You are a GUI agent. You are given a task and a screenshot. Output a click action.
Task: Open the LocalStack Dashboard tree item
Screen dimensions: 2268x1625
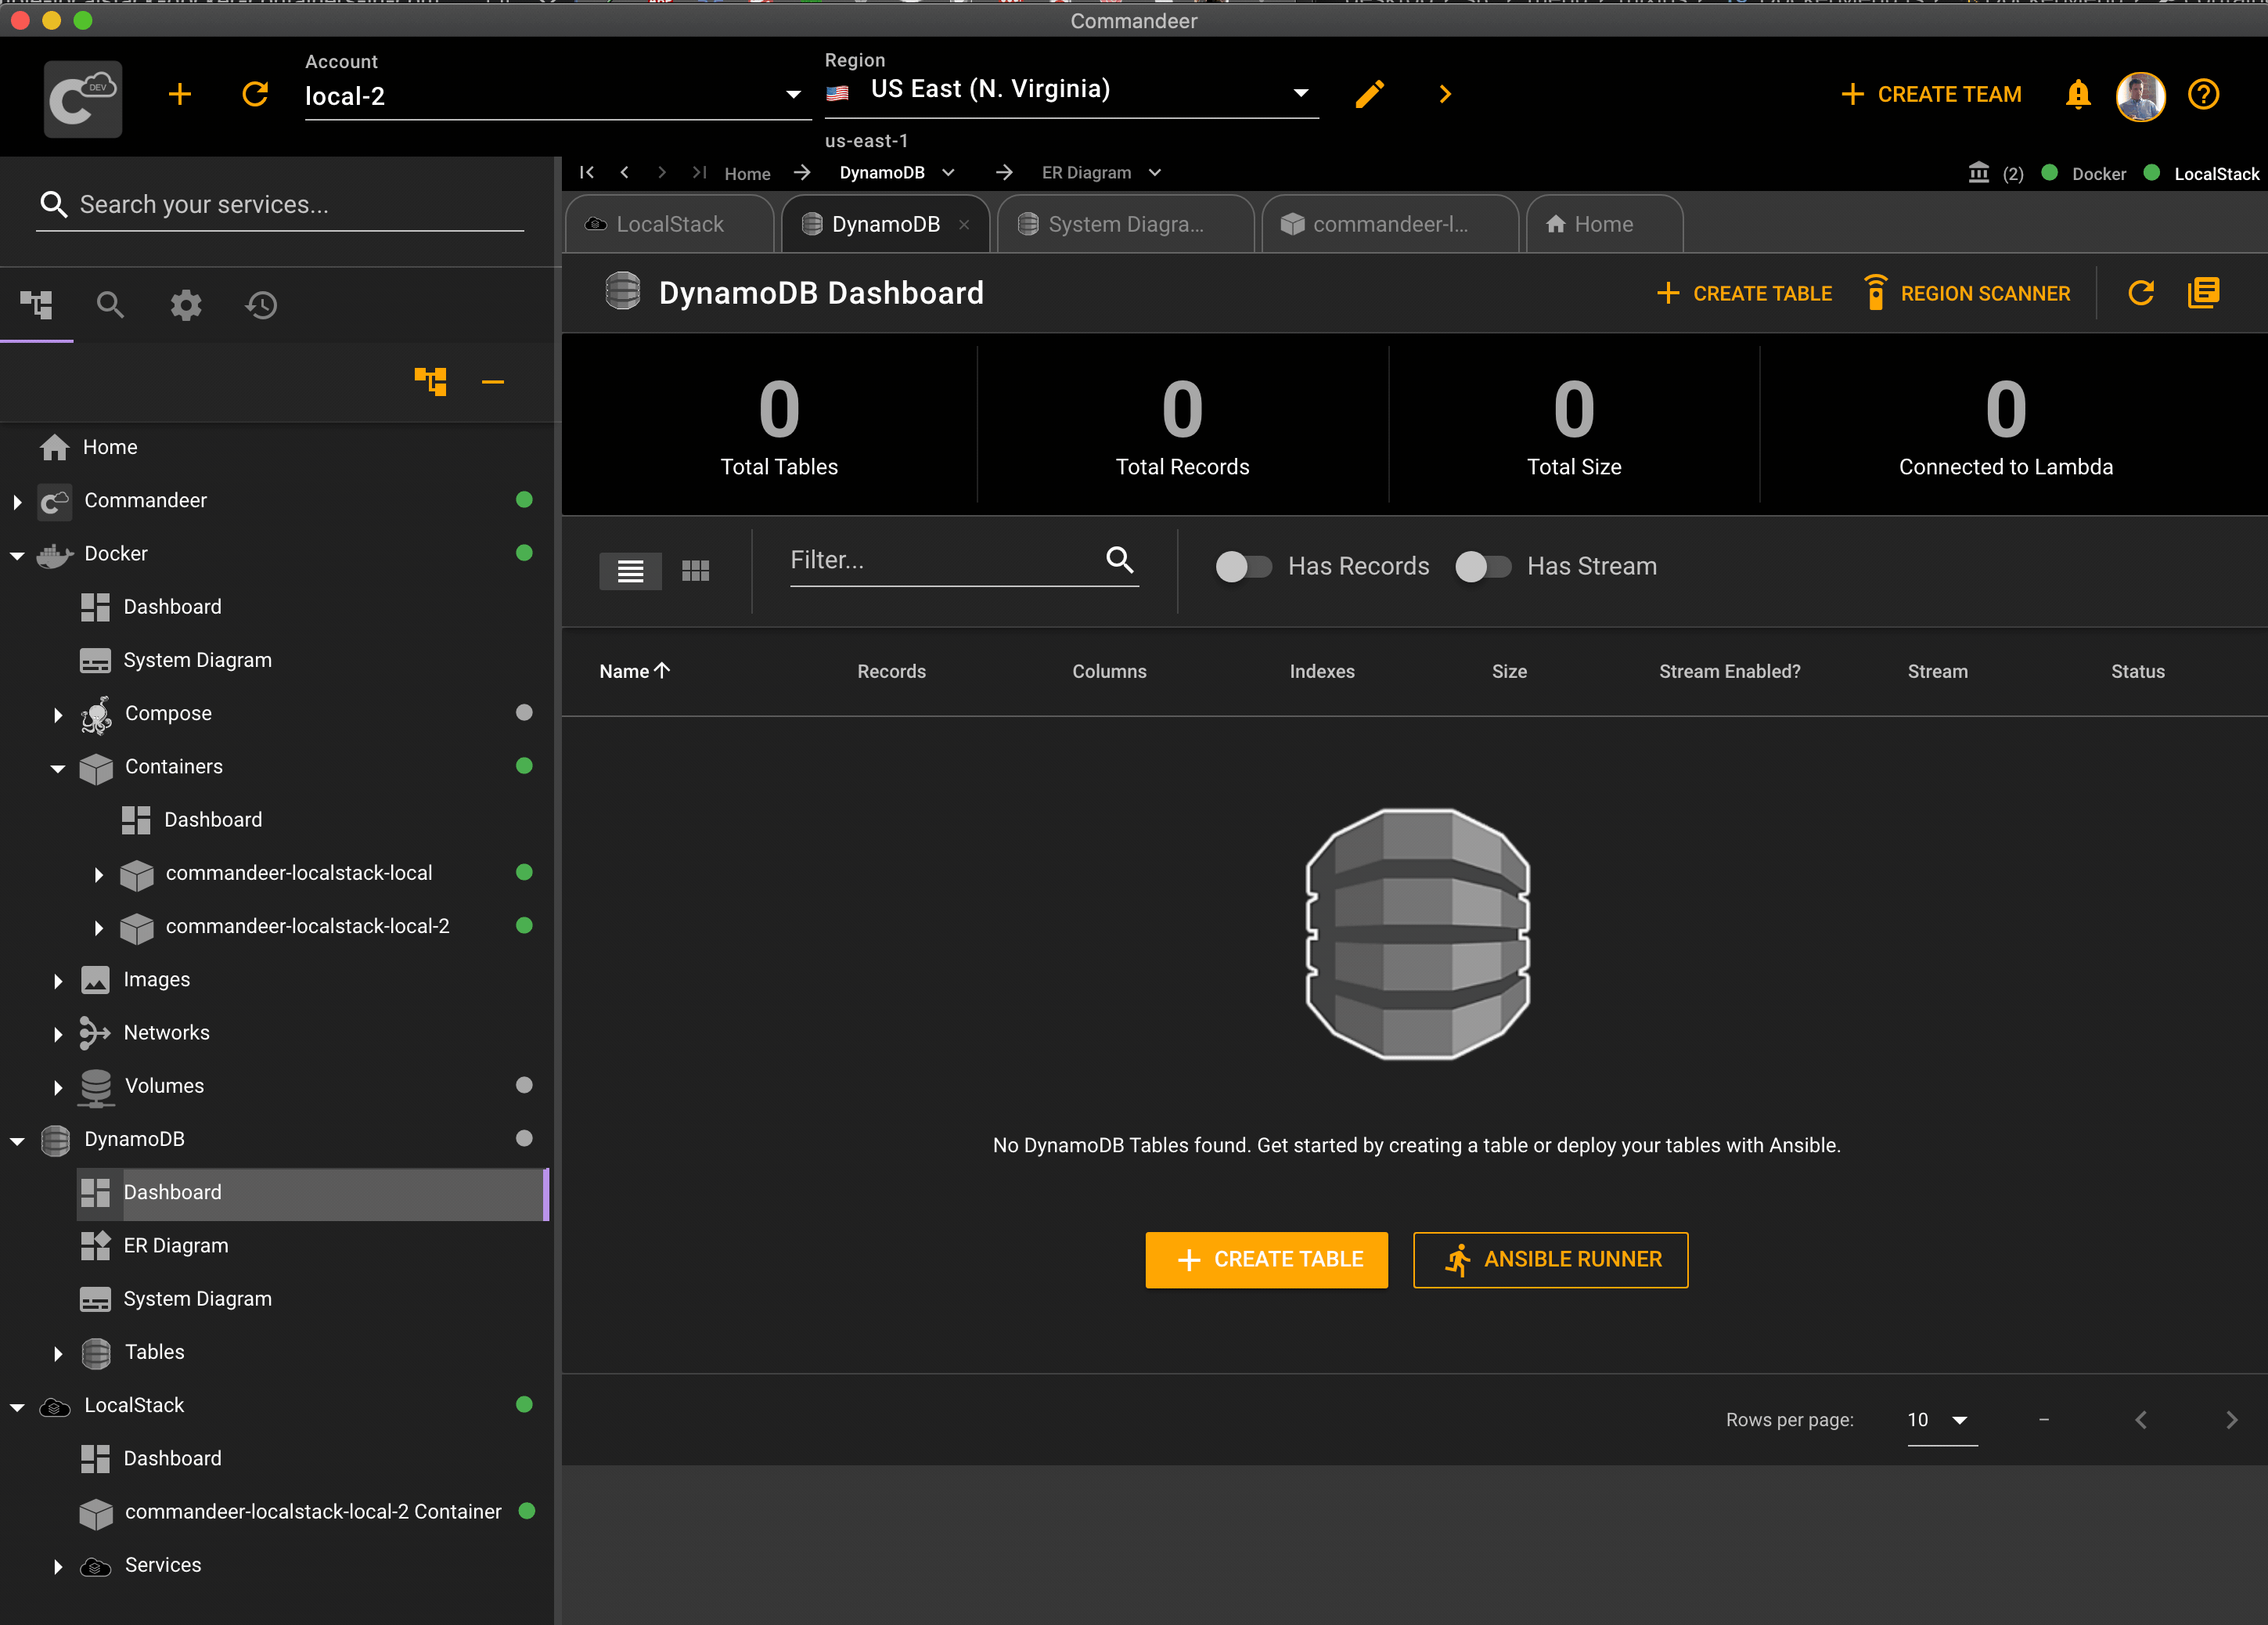(x=172, y=1458)
